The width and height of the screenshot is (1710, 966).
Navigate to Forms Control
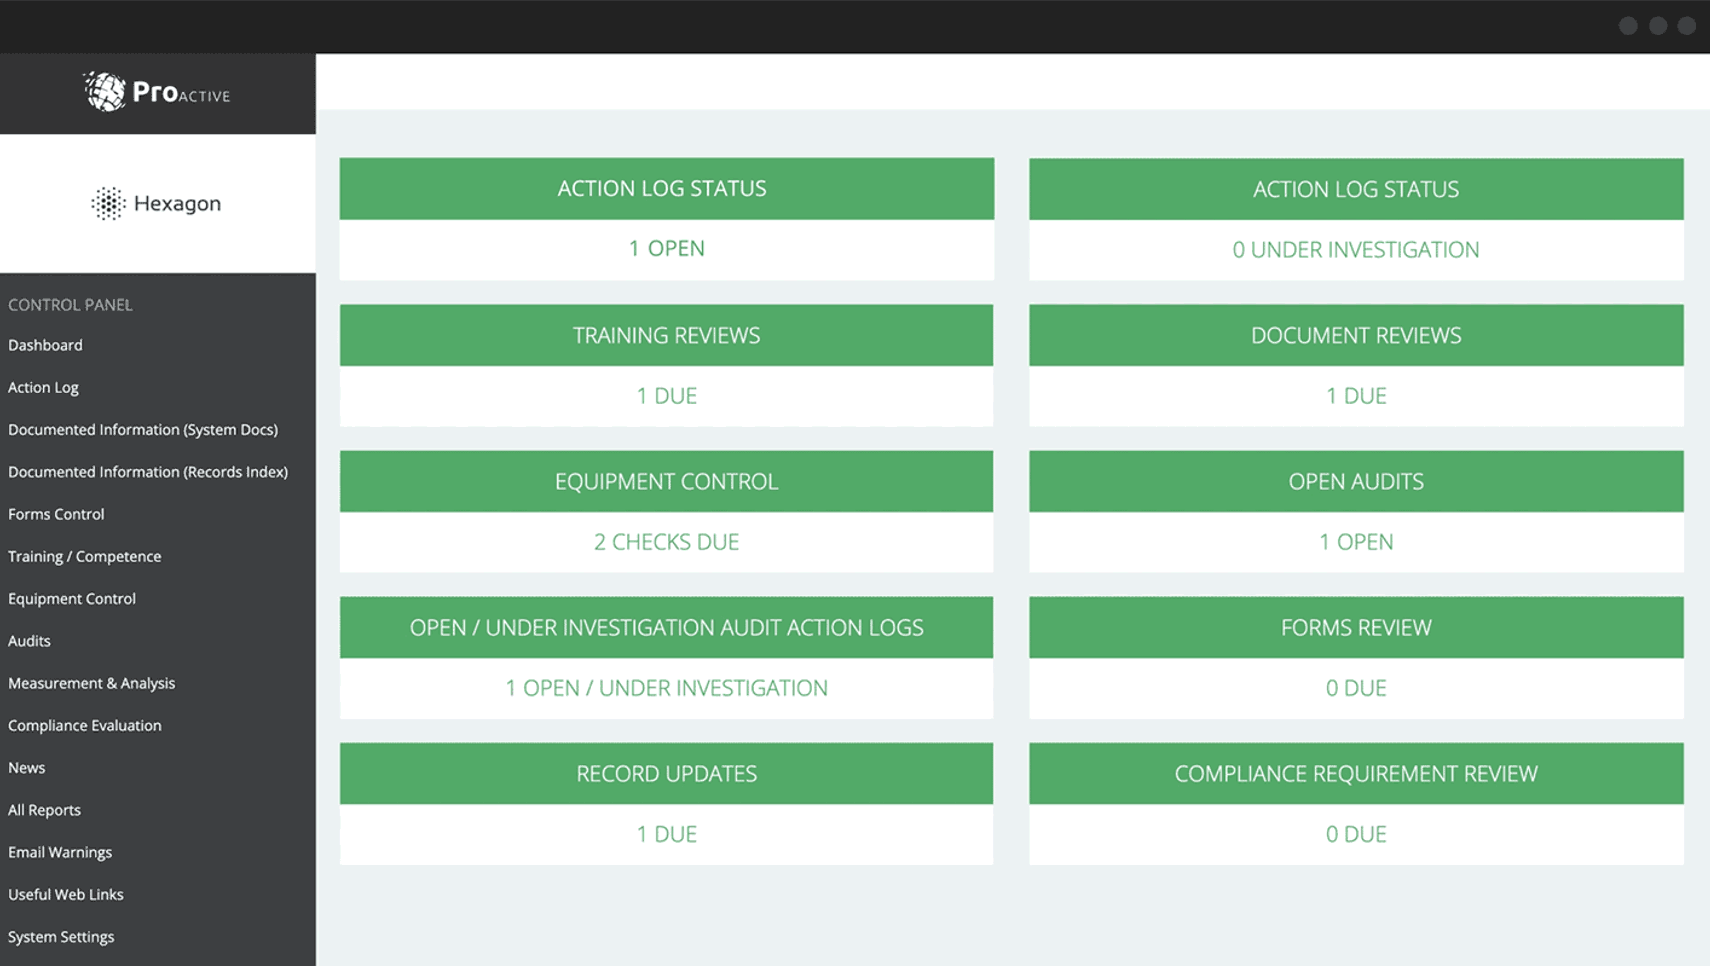click(x=56, y=514)
